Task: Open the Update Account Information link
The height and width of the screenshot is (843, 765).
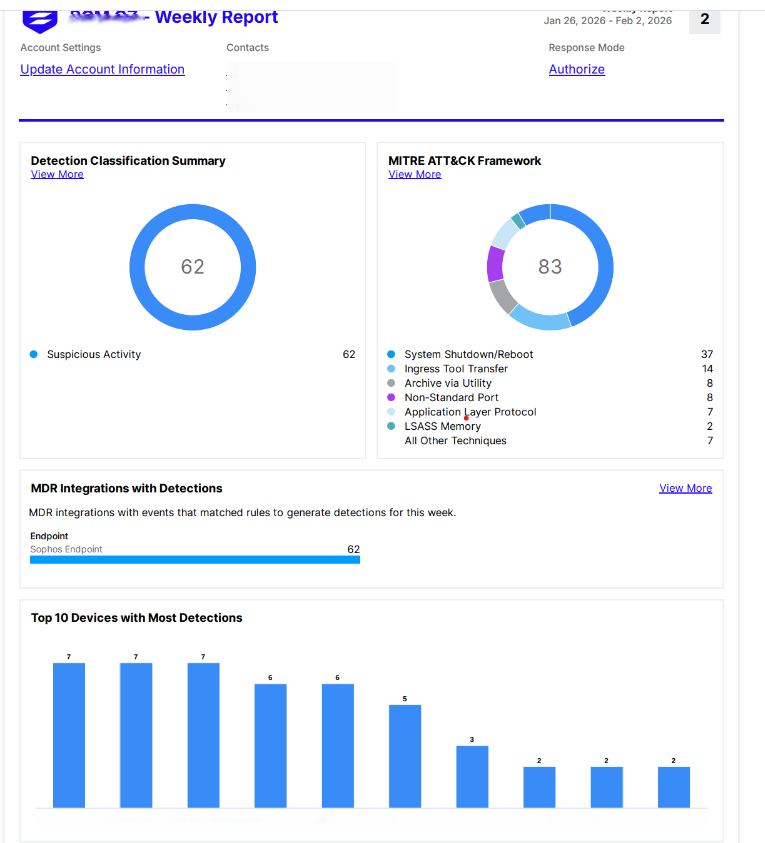Action: click(x=102, y=69)
